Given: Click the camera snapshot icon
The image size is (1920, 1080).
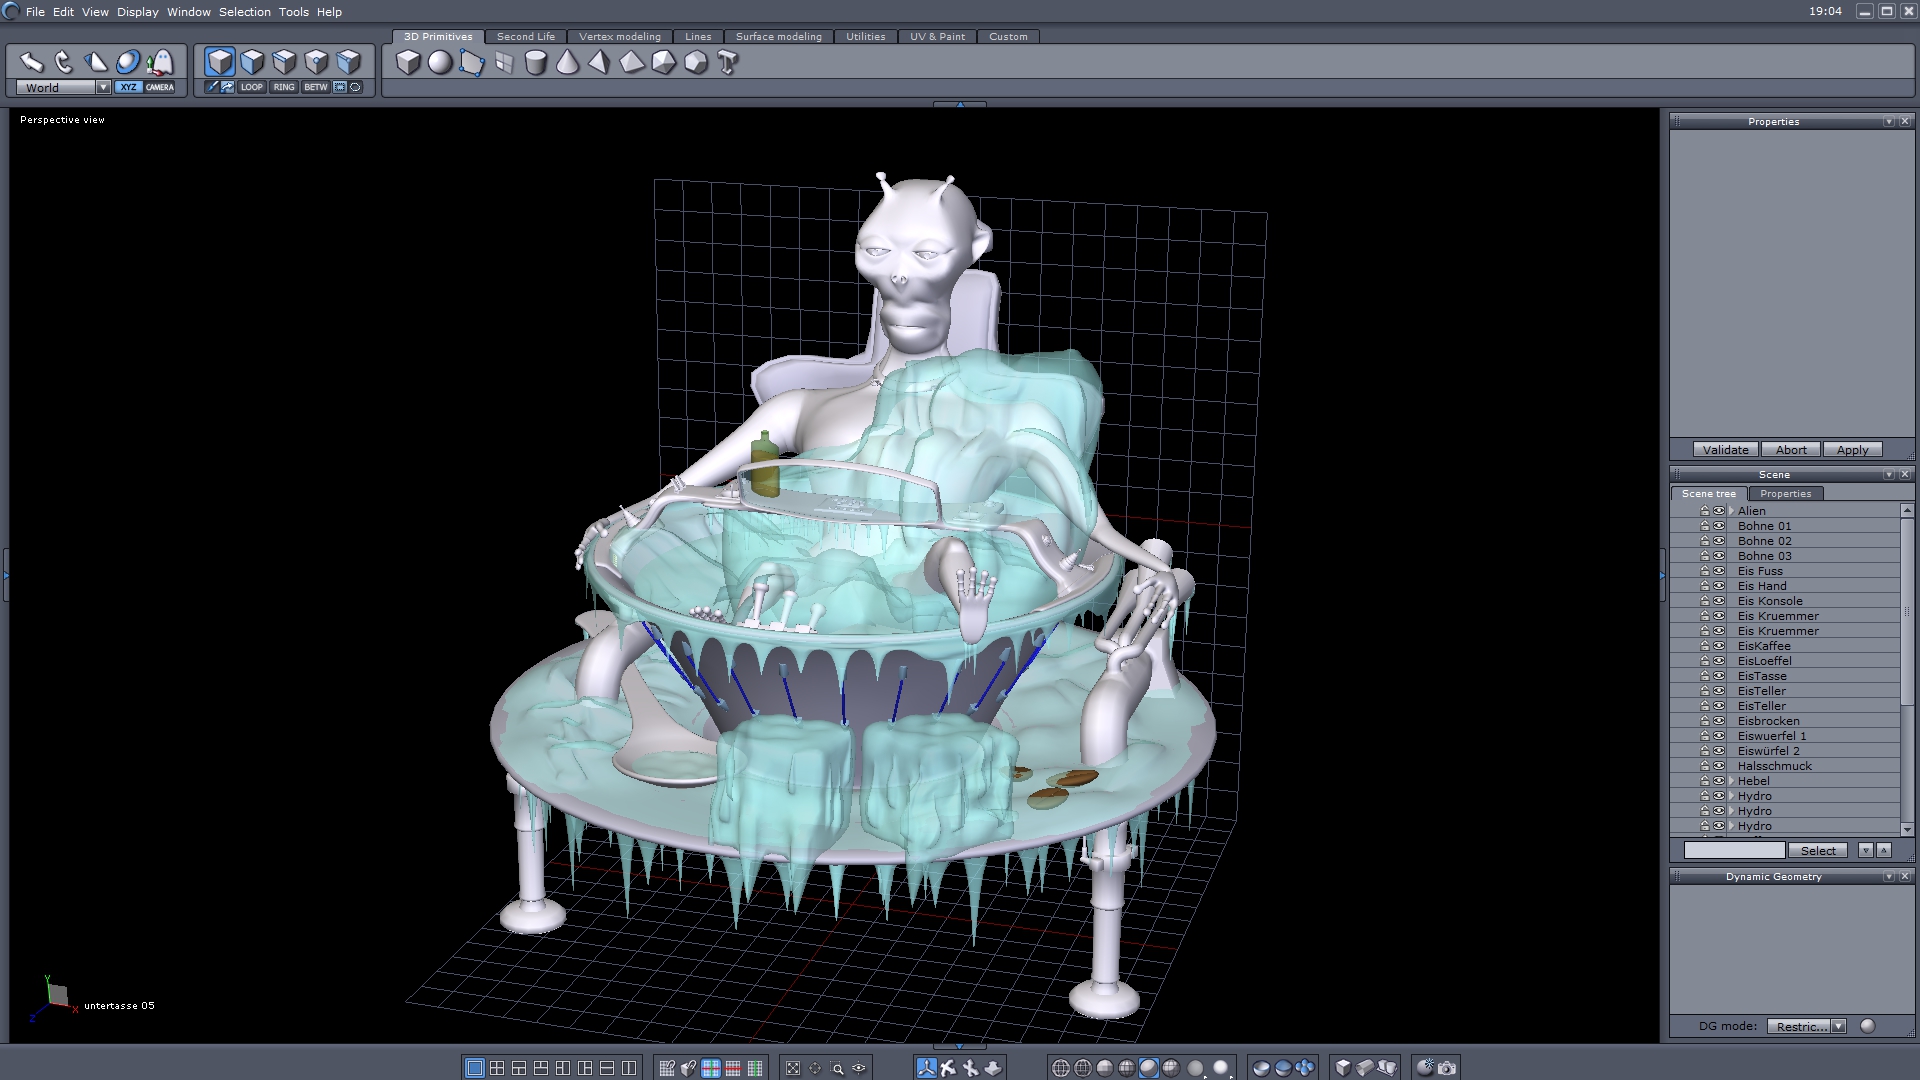Looking at the screenshot, I should pos(1447,1068).
